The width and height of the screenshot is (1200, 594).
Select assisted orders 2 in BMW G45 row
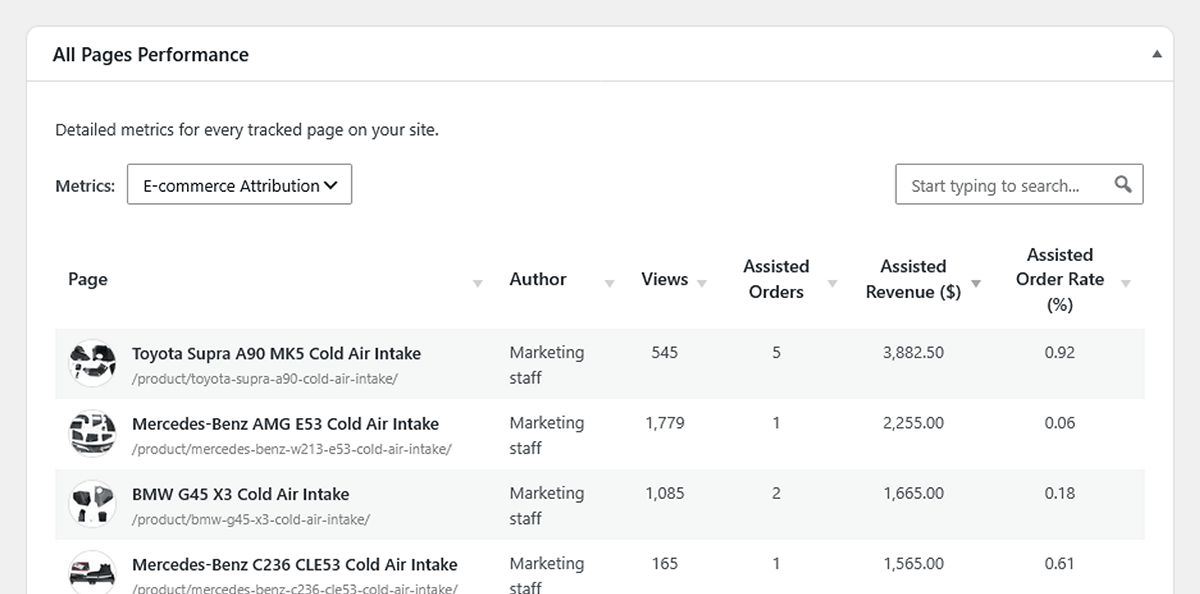776,493
